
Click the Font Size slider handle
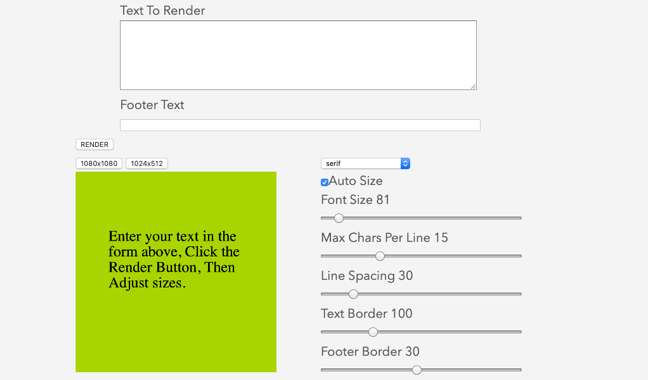click(x=339, y=218)
